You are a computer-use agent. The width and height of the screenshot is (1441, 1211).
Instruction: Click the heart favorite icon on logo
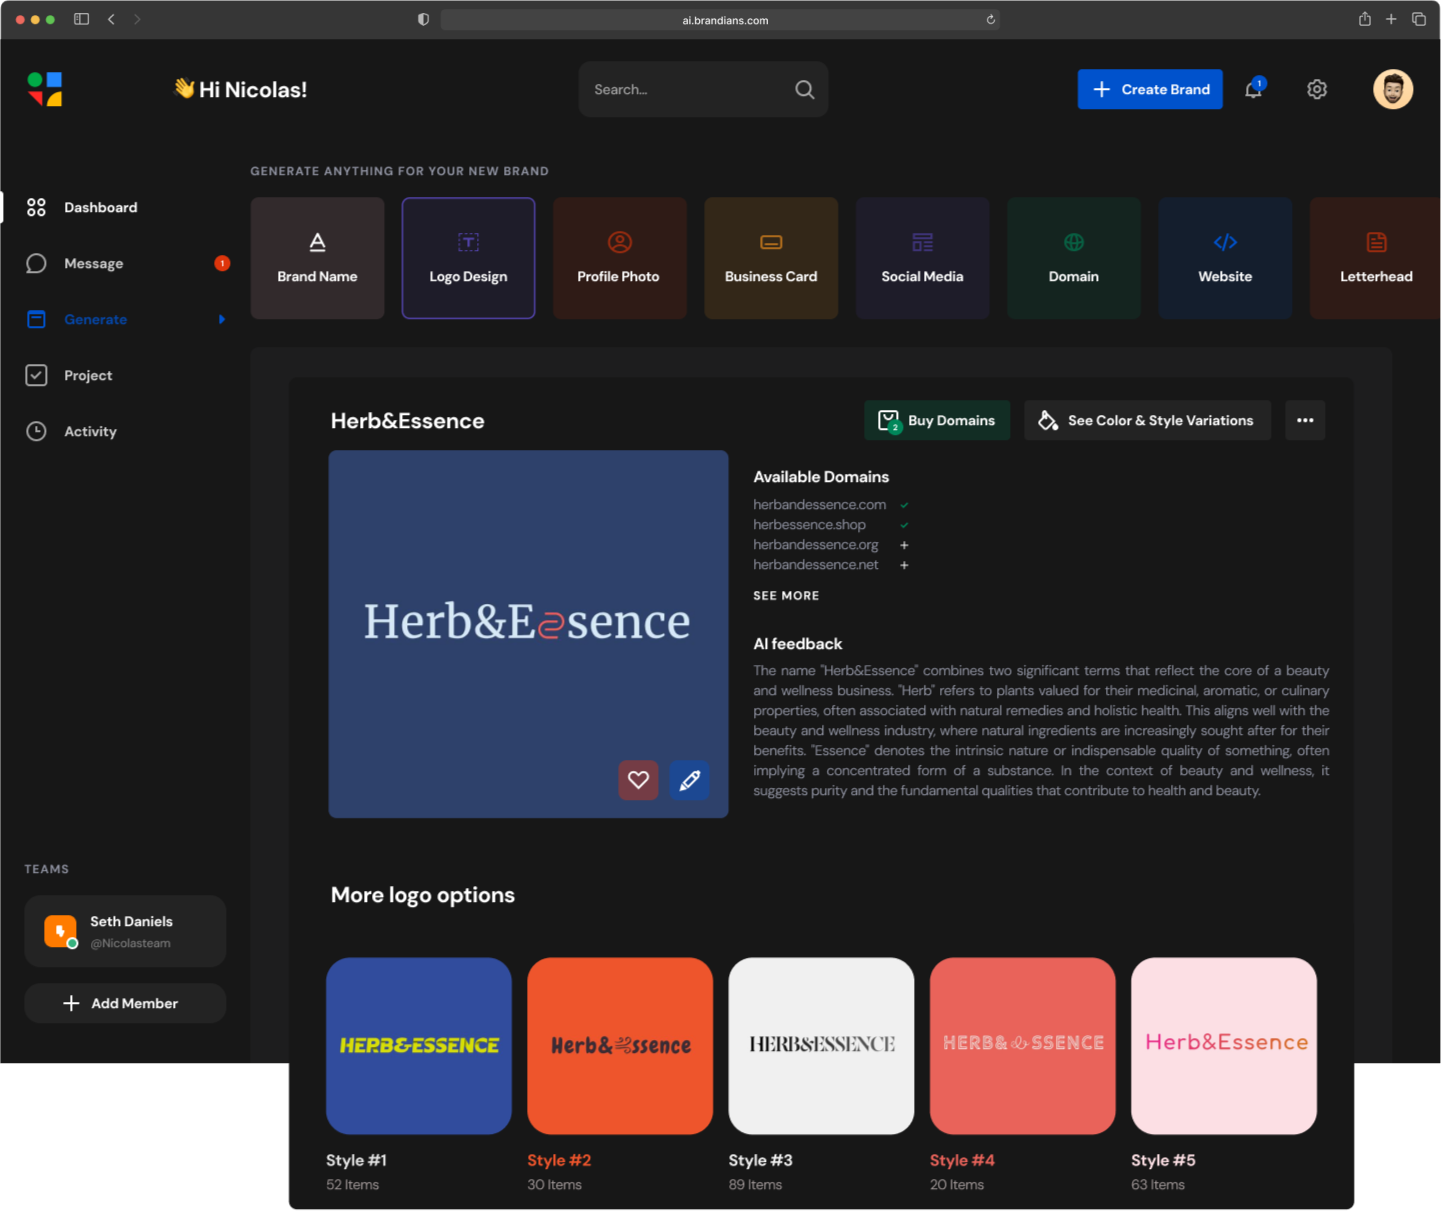click(638, 780)
